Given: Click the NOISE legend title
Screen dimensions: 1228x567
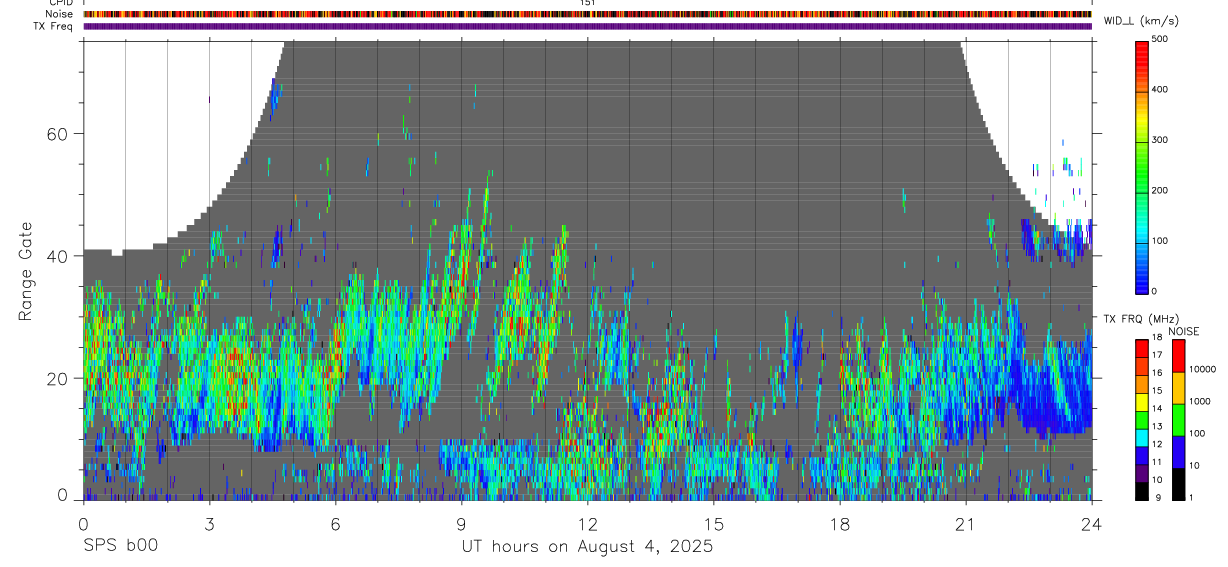Looking at the screenshot, I should click(x=1182, y=332).
